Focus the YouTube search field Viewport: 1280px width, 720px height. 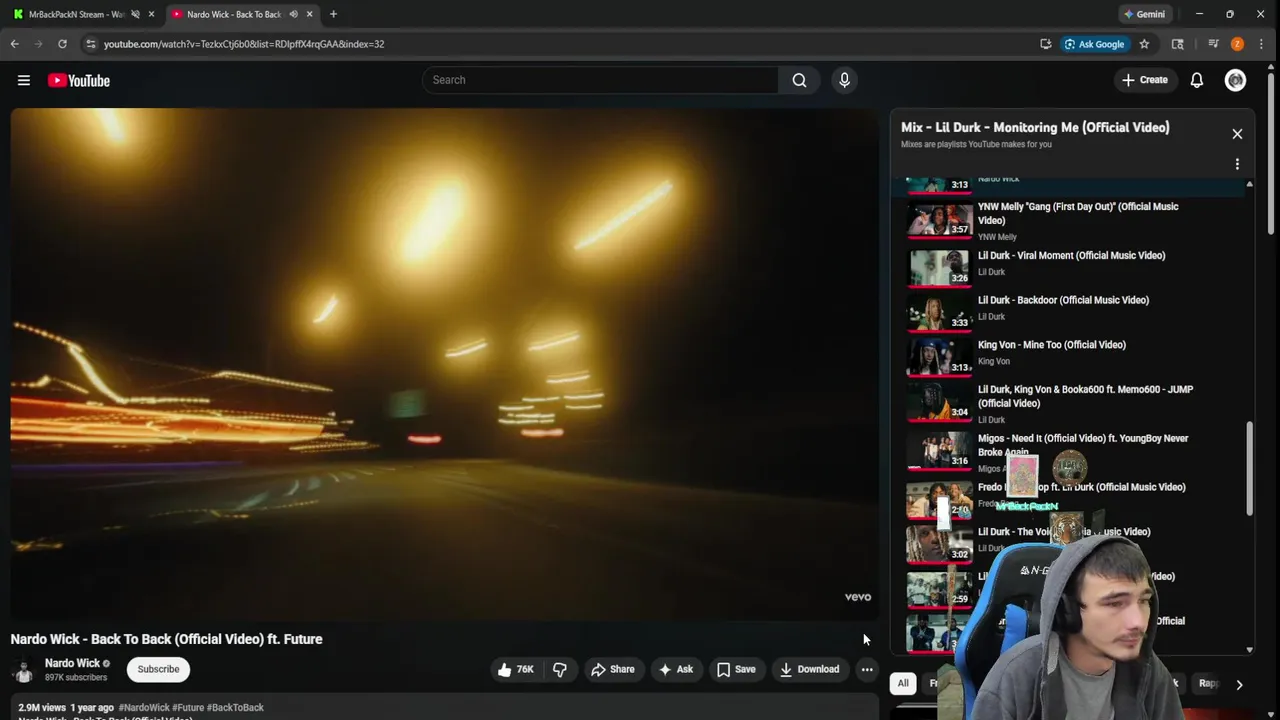(600, 80)
